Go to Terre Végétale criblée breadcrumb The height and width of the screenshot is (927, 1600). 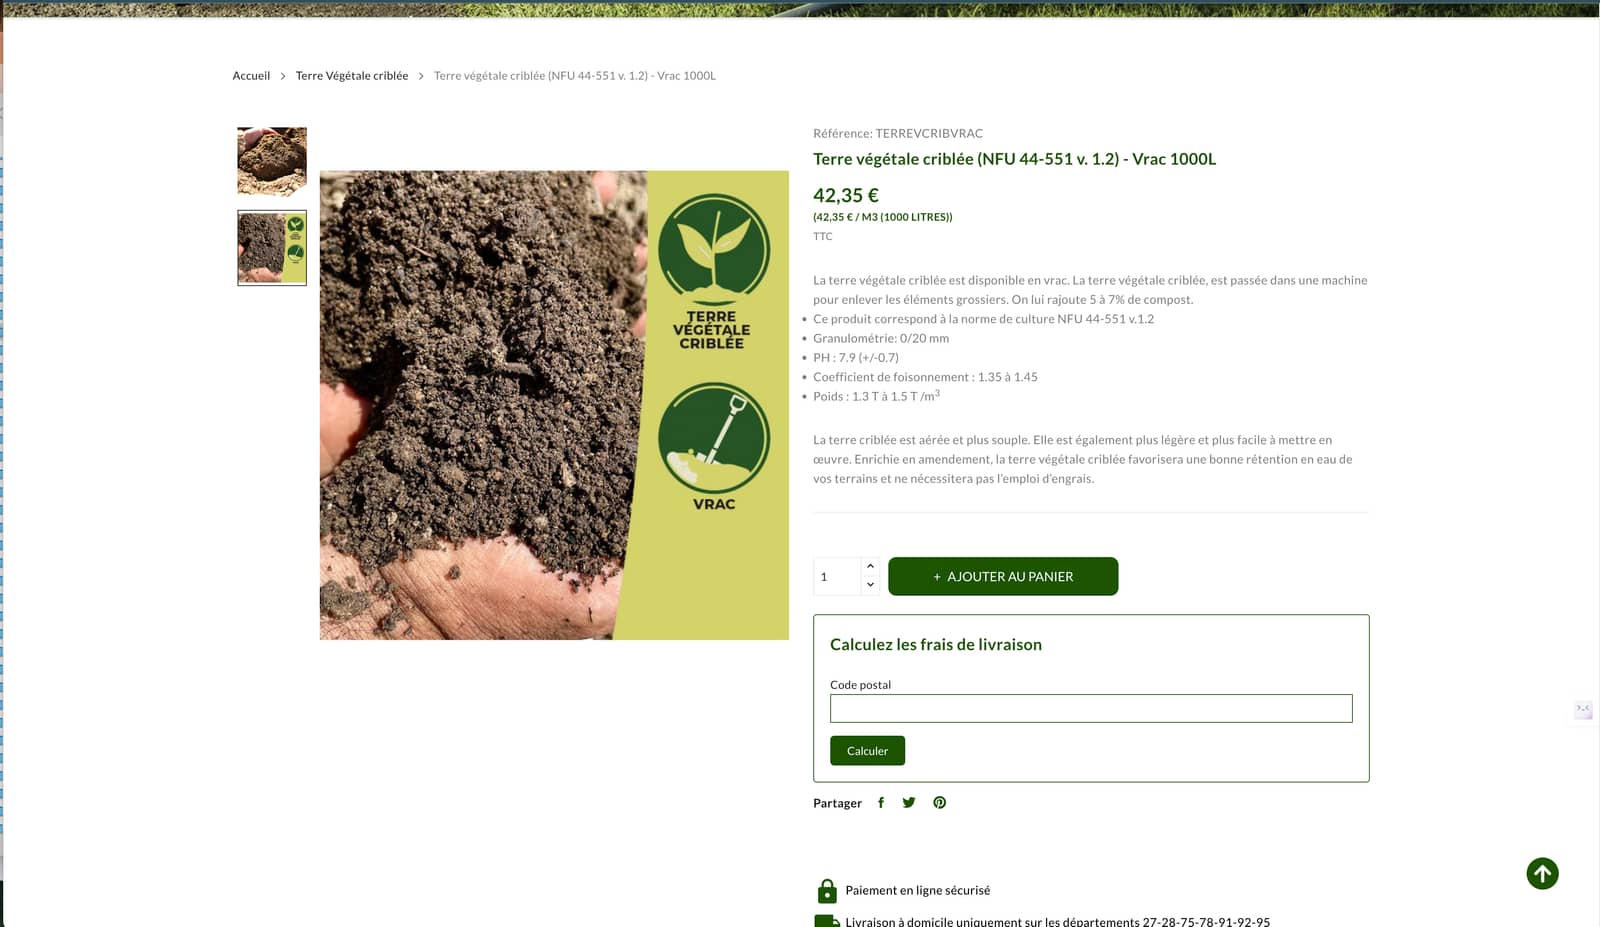(352, 76)
